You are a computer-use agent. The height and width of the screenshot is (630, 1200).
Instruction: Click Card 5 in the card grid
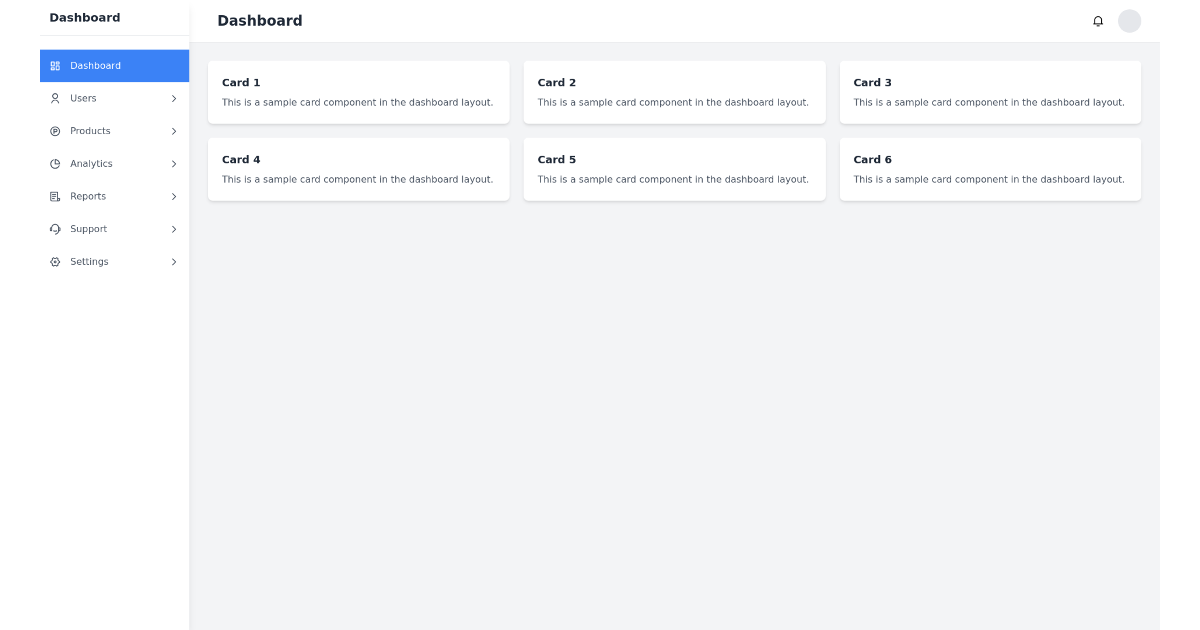674,168
